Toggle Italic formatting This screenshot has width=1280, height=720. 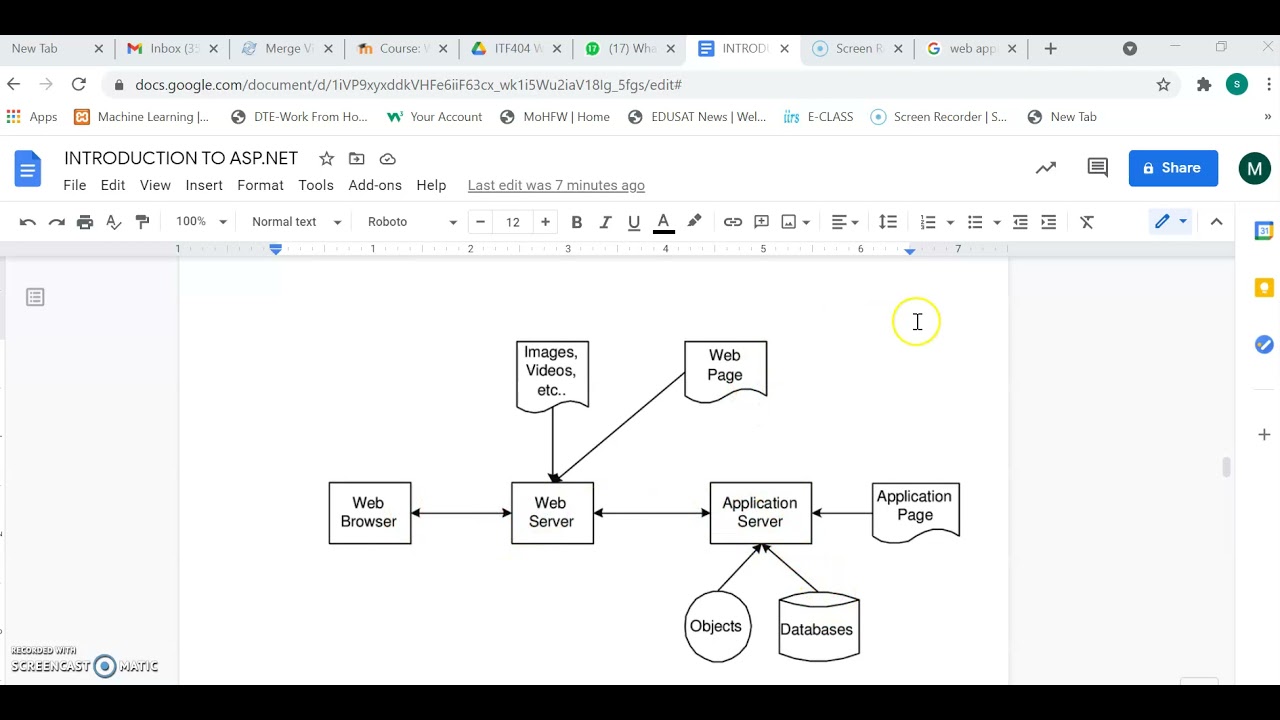point(605,222)
